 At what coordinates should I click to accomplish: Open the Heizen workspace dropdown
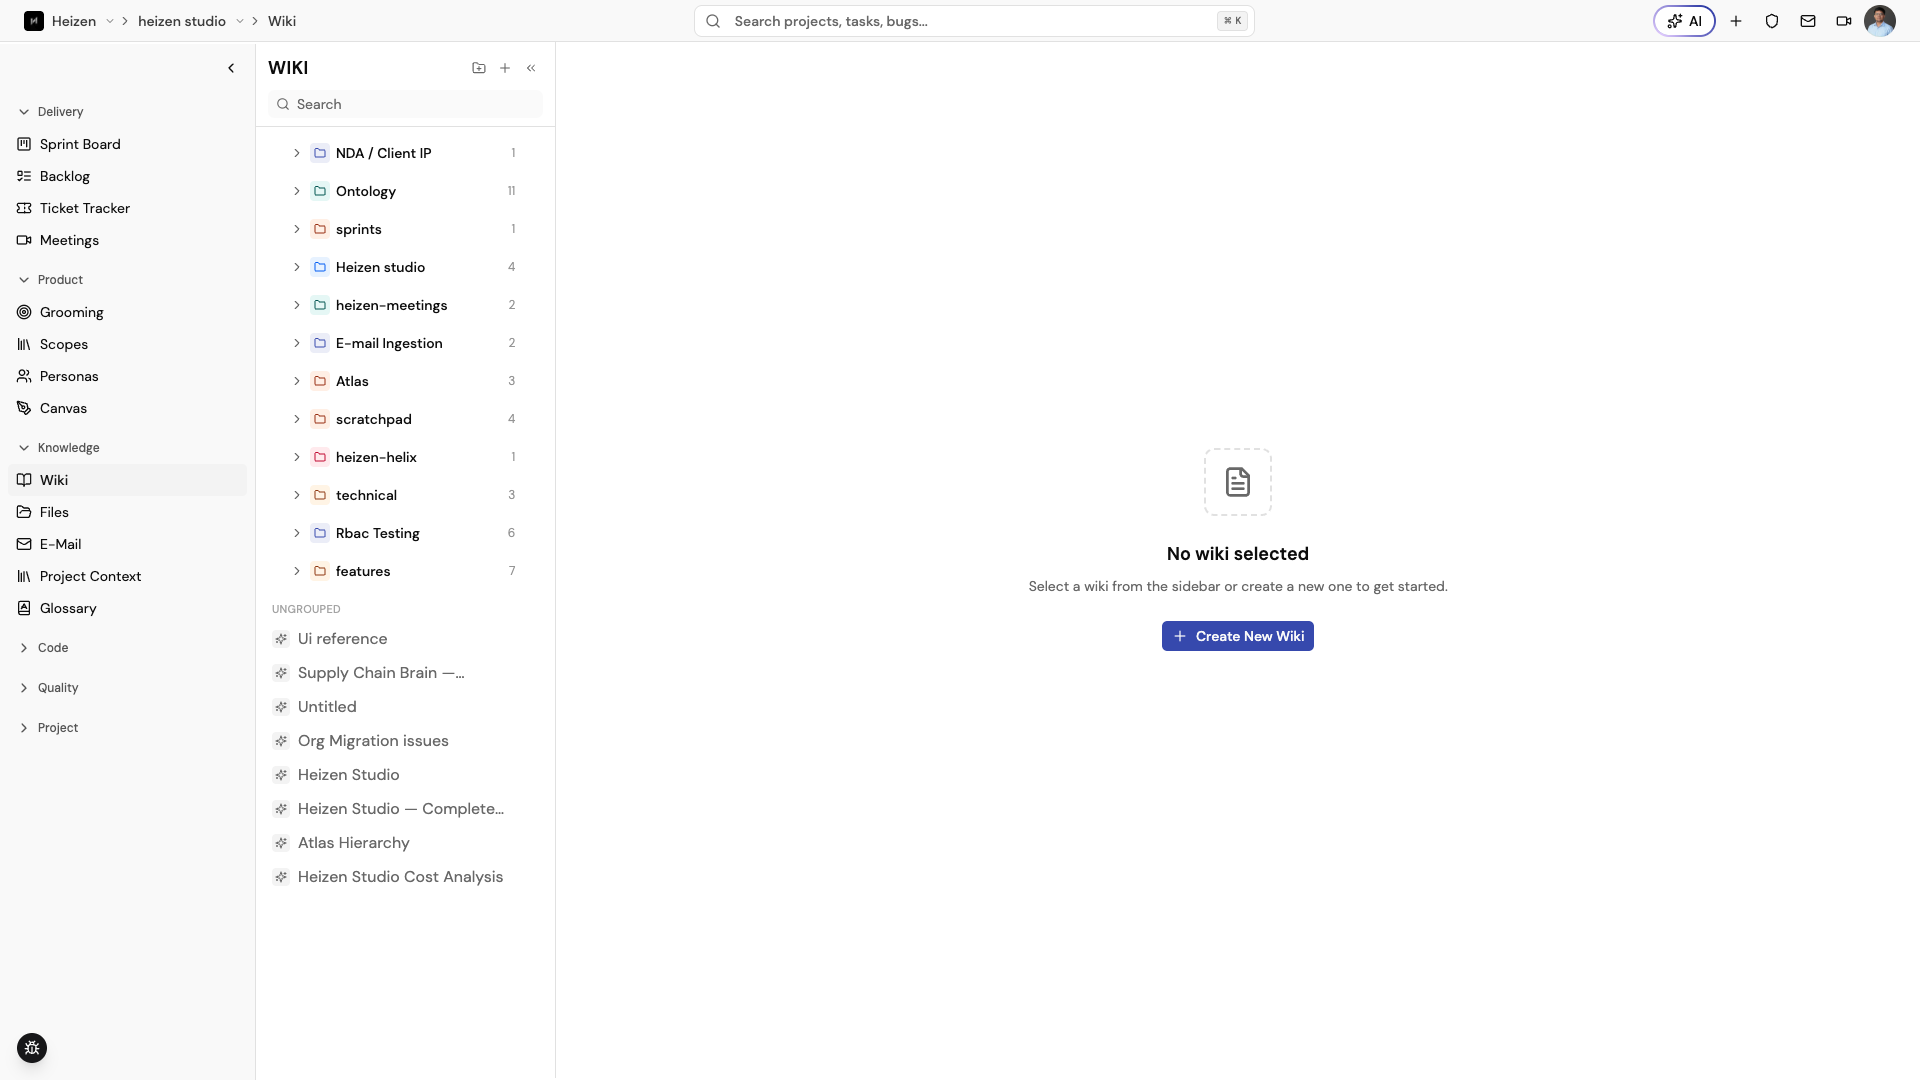tap(110, 21)
